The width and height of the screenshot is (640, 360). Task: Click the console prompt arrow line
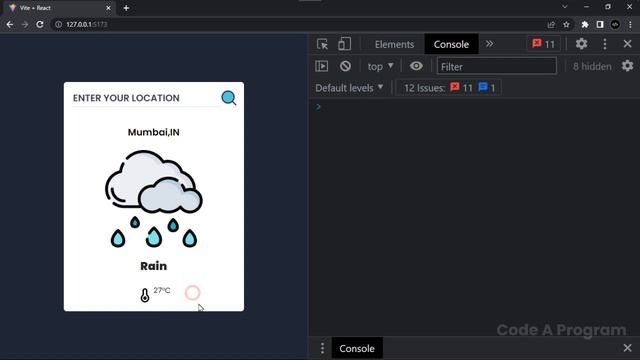click(474, 107)
